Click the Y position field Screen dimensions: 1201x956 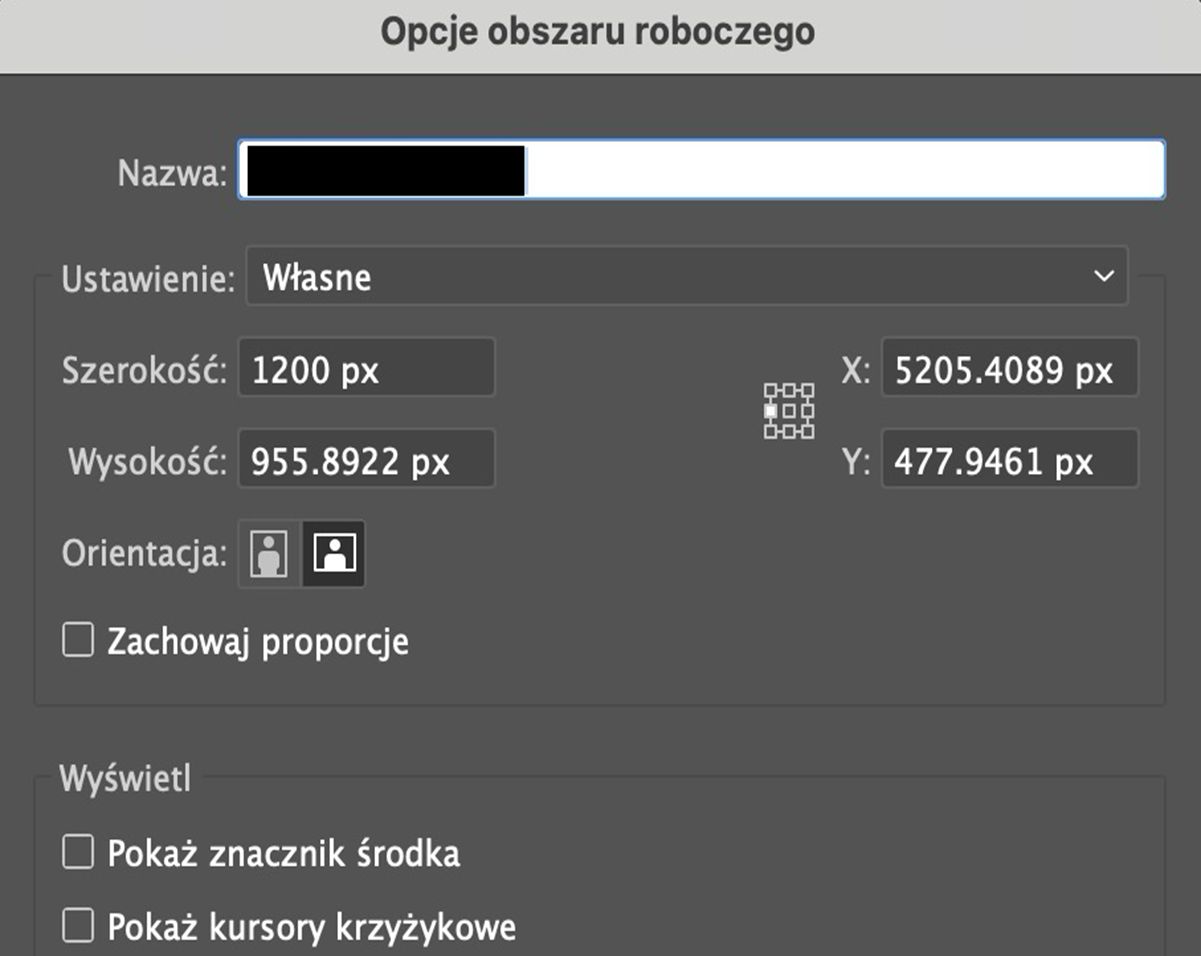pos(1009,459)
